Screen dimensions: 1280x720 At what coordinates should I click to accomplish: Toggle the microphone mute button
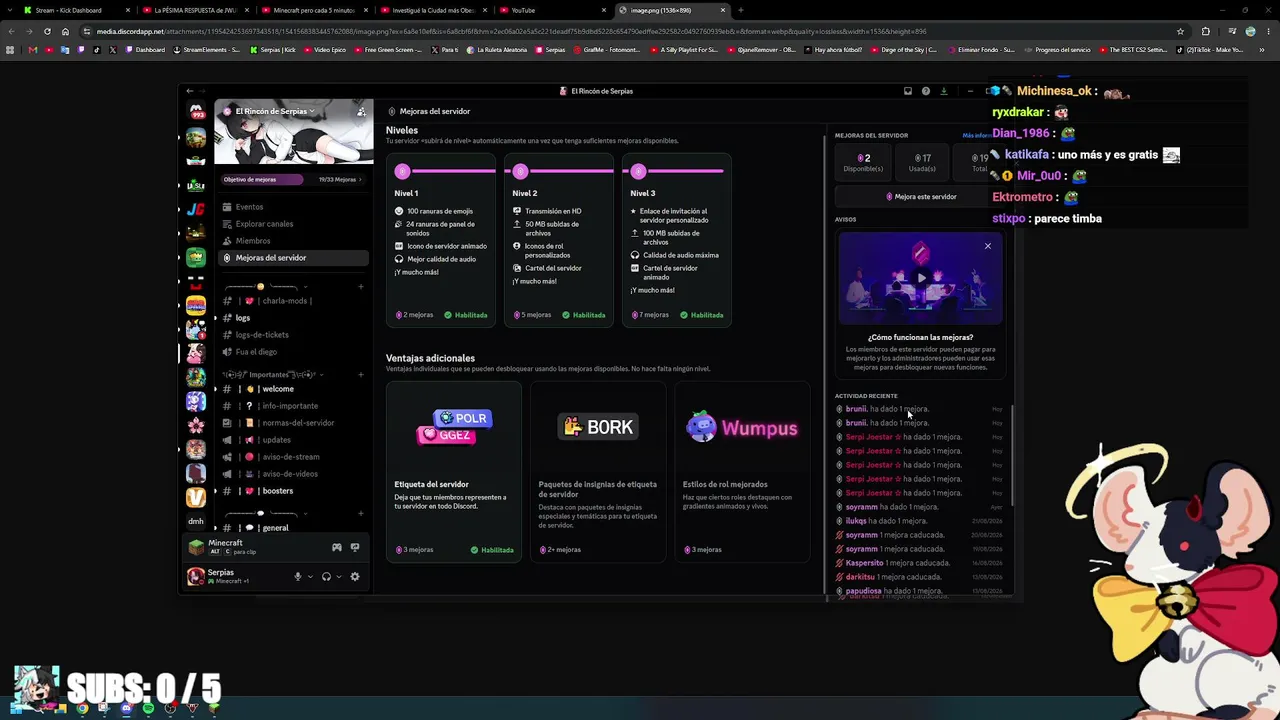pyautogui.click(x=297, y=577)
